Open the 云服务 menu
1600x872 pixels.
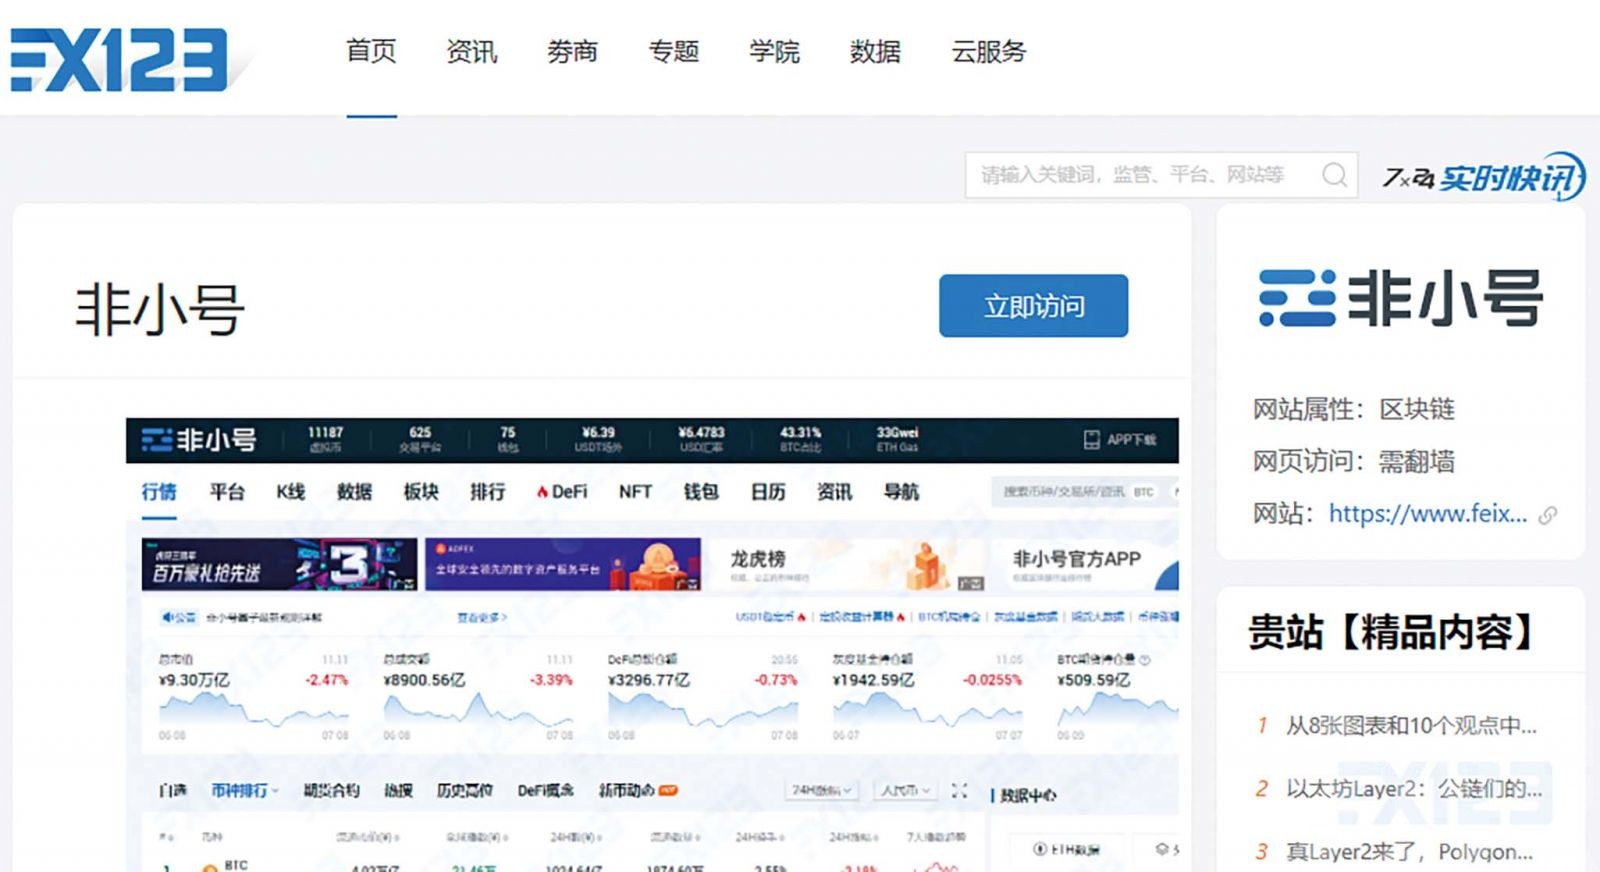[x=989, y=51]
